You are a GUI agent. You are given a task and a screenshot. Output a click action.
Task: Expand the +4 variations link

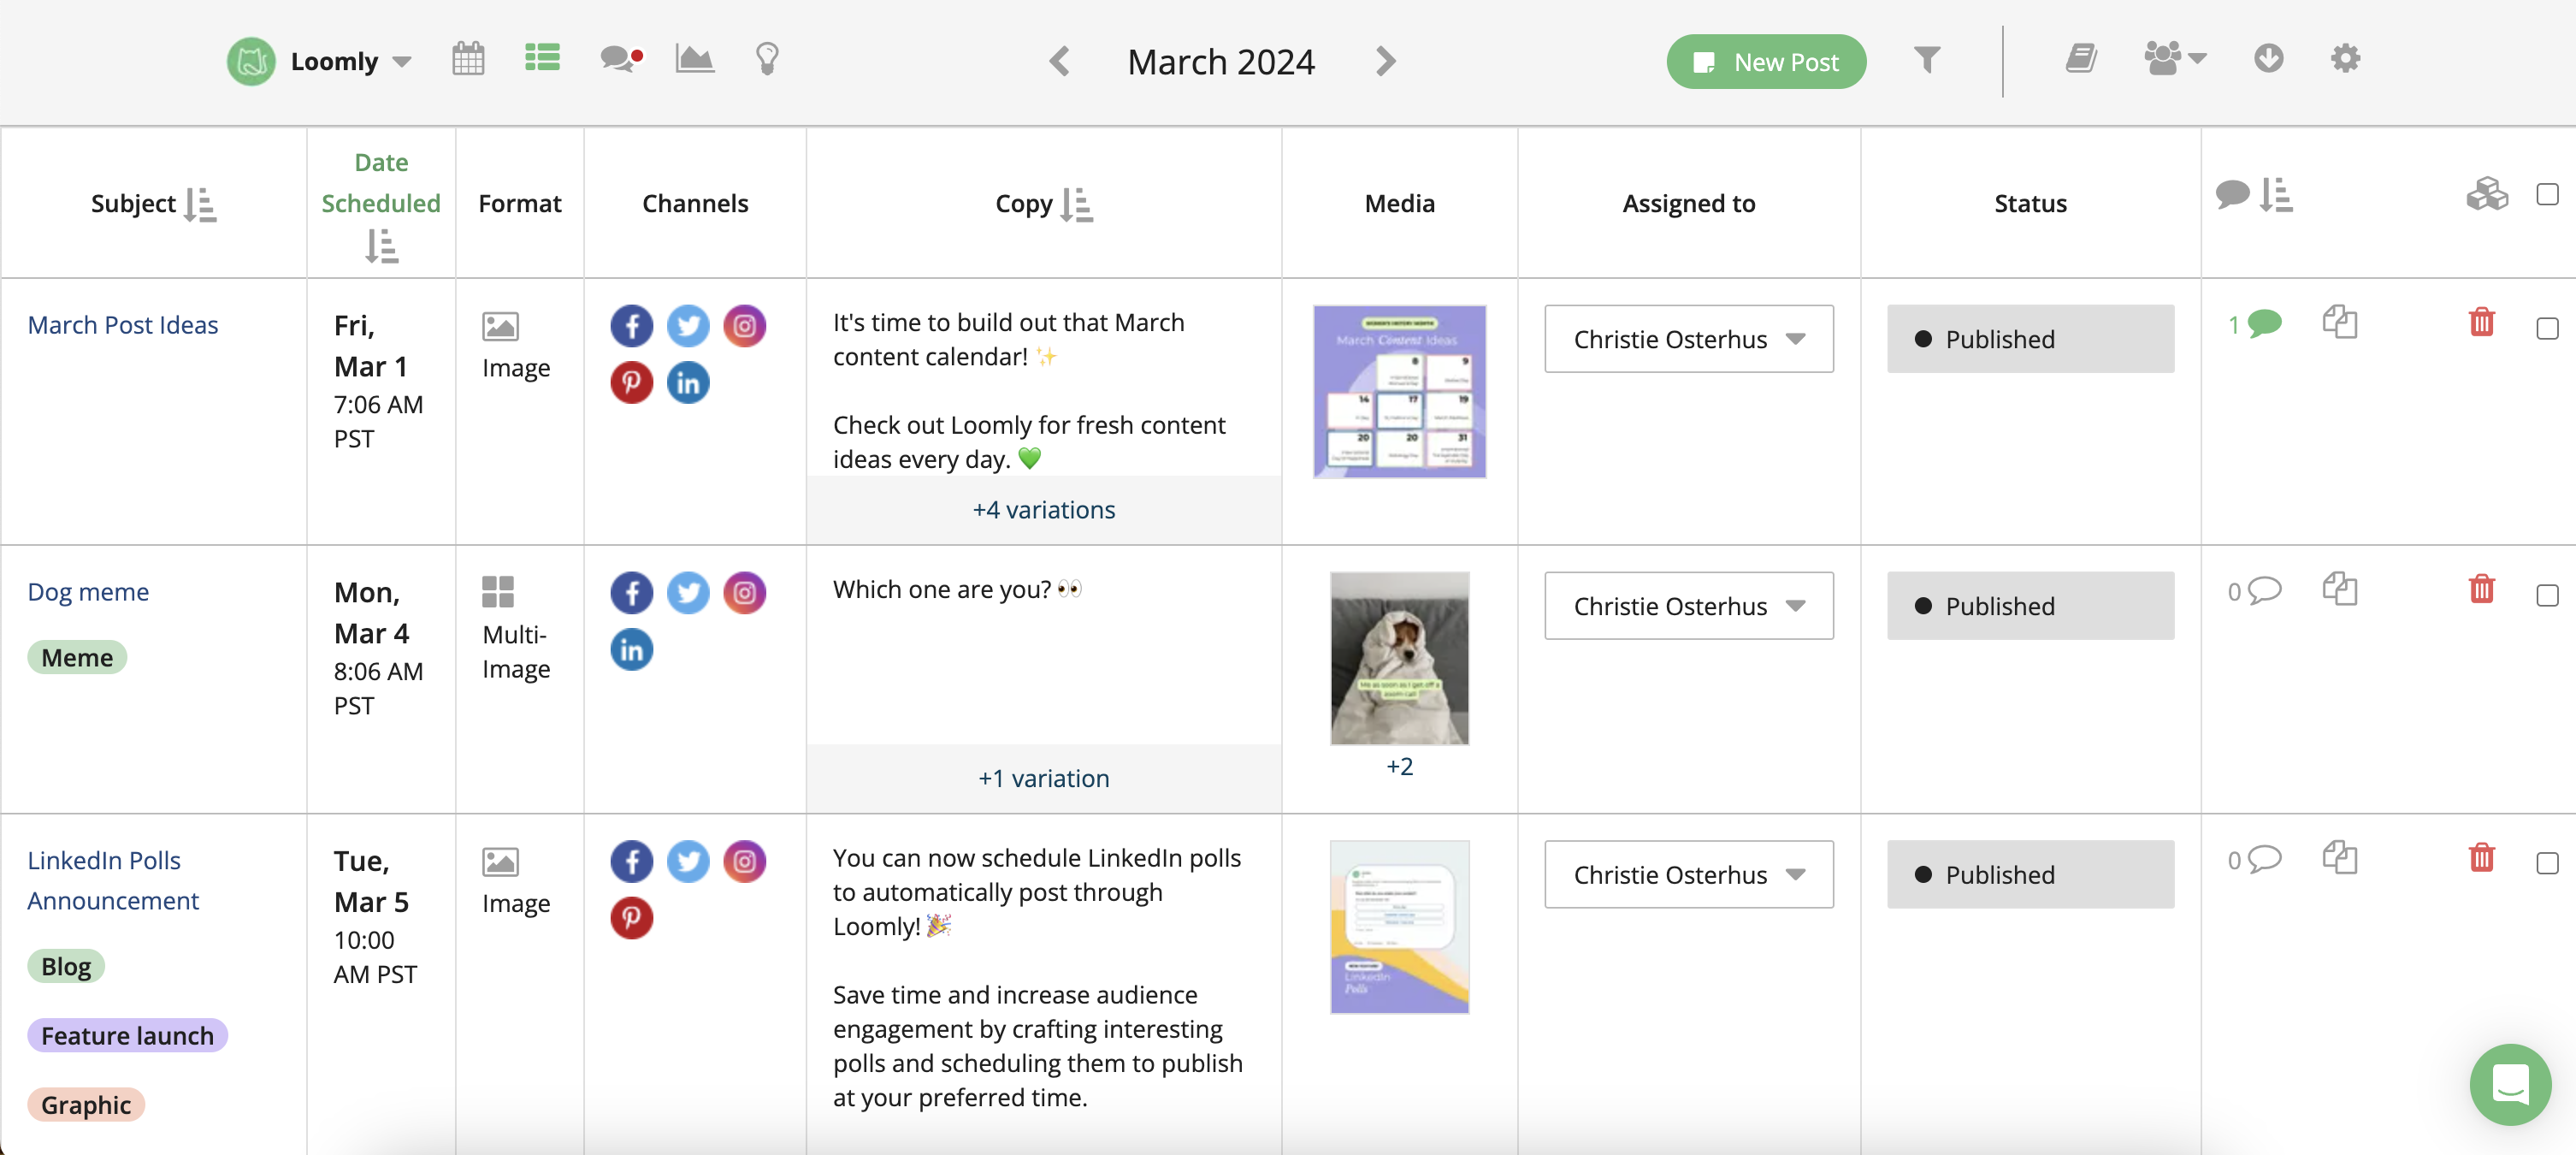(1043, 510)
